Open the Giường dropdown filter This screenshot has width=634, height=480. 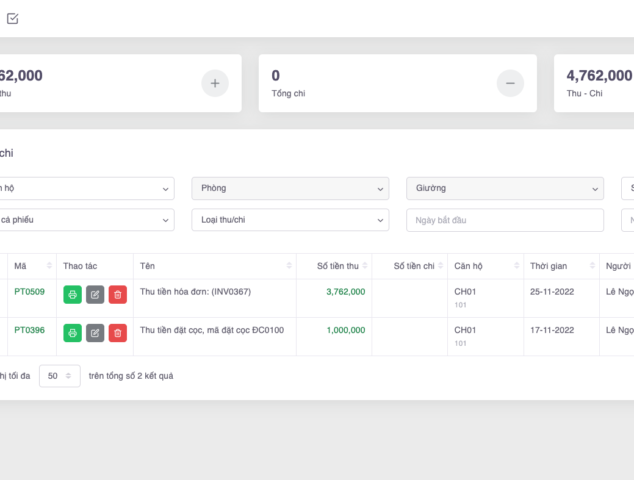(x=504, y=188)
